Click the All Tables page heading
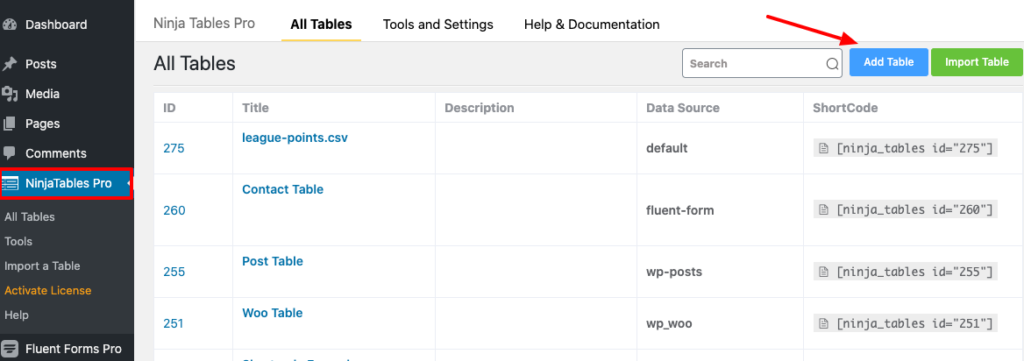Image resolution: width=1024 pixels, height=361 pixels. point(195,63)
